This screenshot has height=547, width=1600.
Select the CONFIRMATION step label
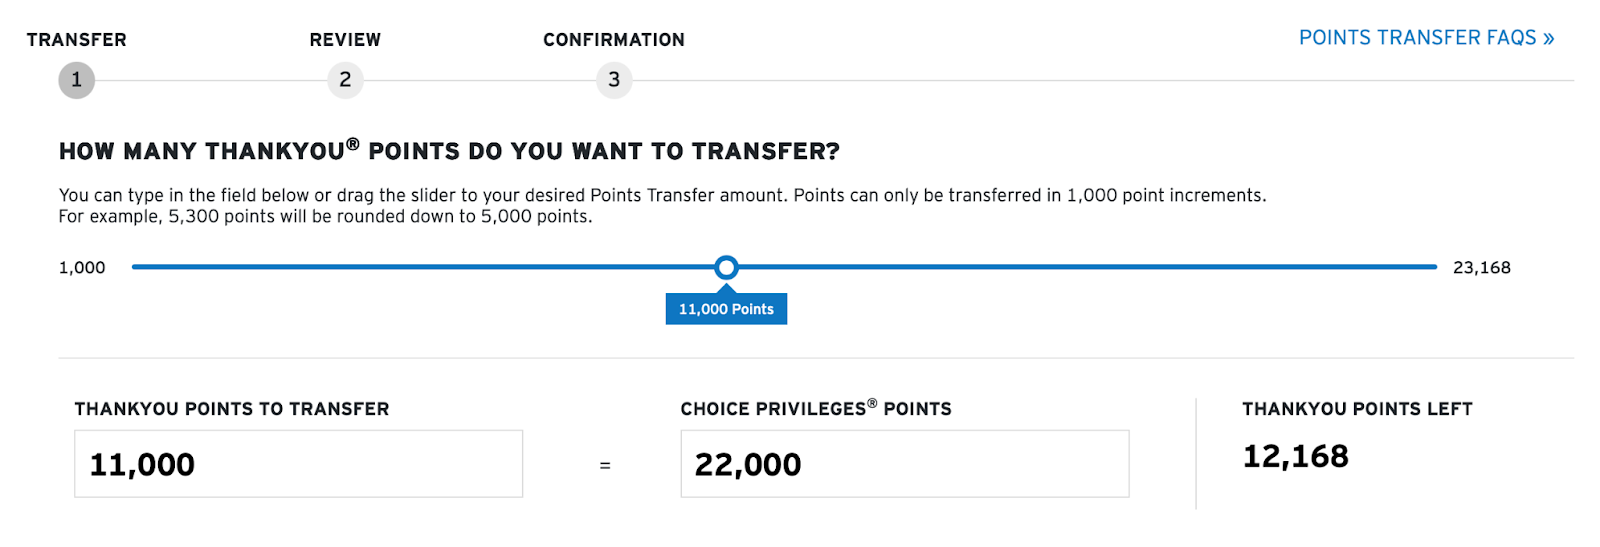coord(614,40)
